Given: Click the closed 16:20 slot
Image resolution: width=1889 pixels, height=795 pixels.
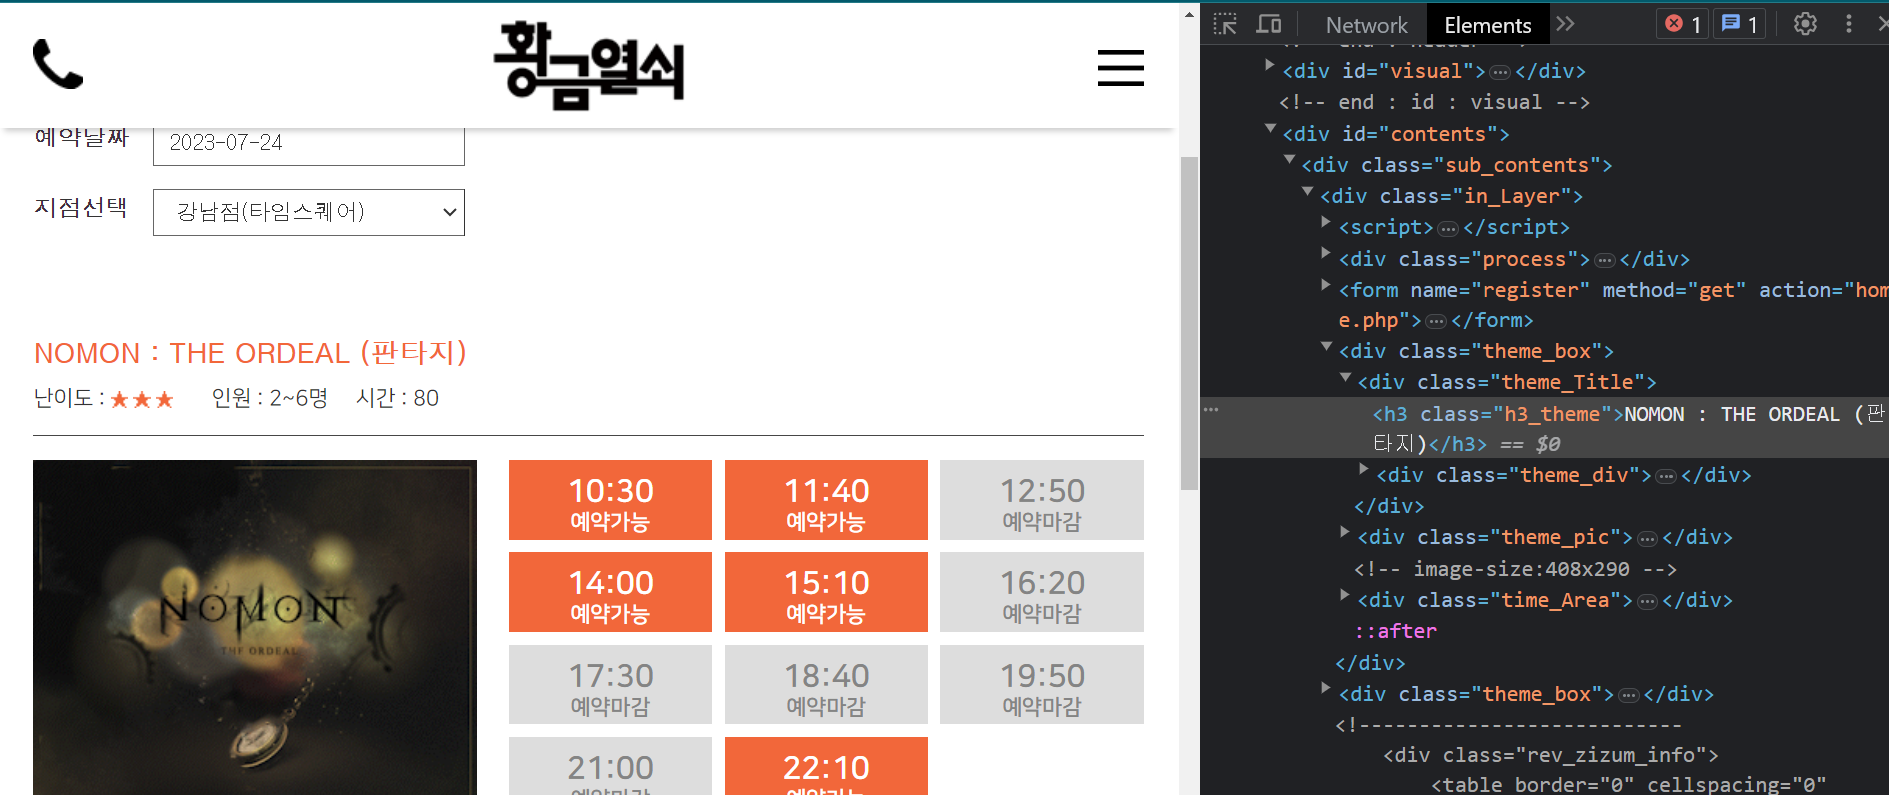Looking at the screenshot, I should tap(1042, 592).
